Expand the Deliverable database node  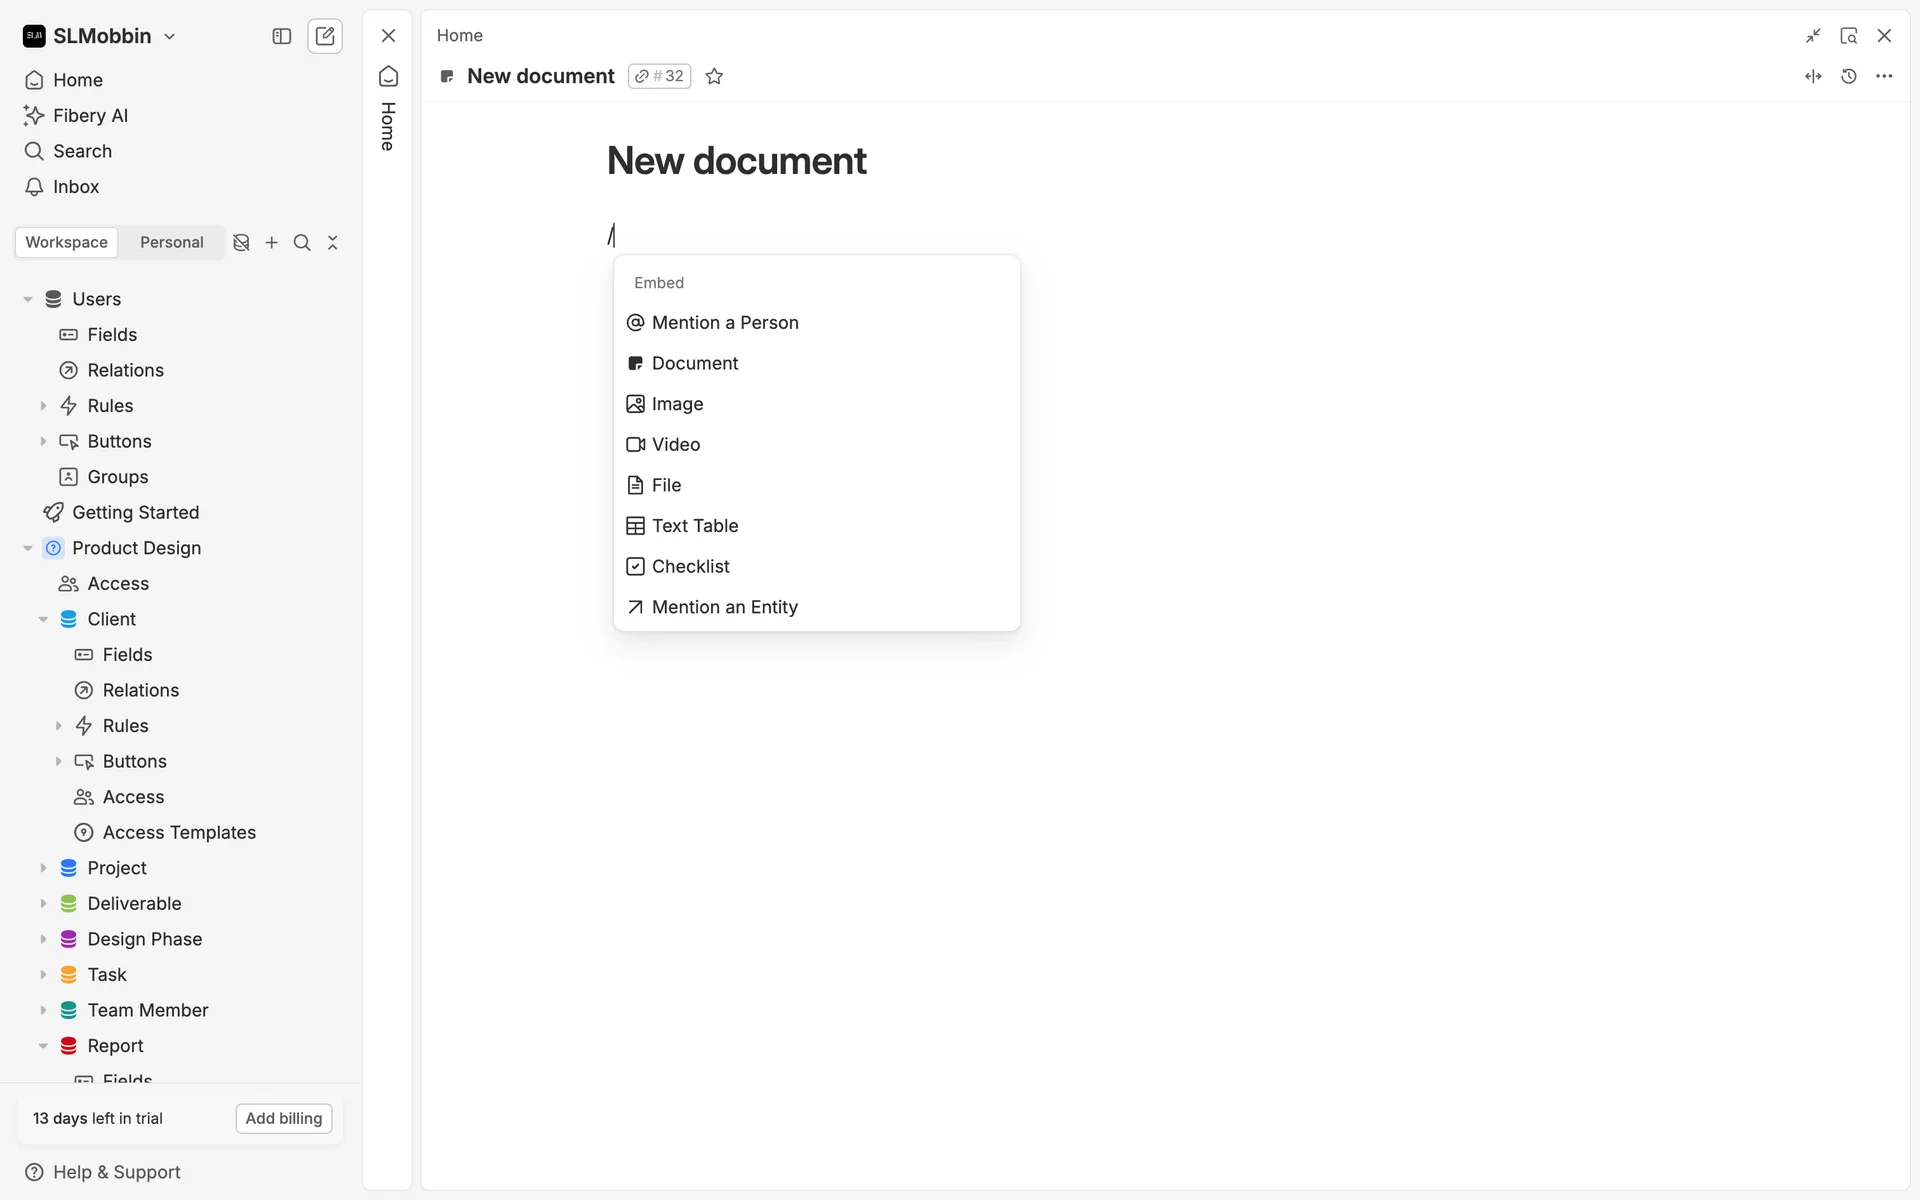(43, 904)
